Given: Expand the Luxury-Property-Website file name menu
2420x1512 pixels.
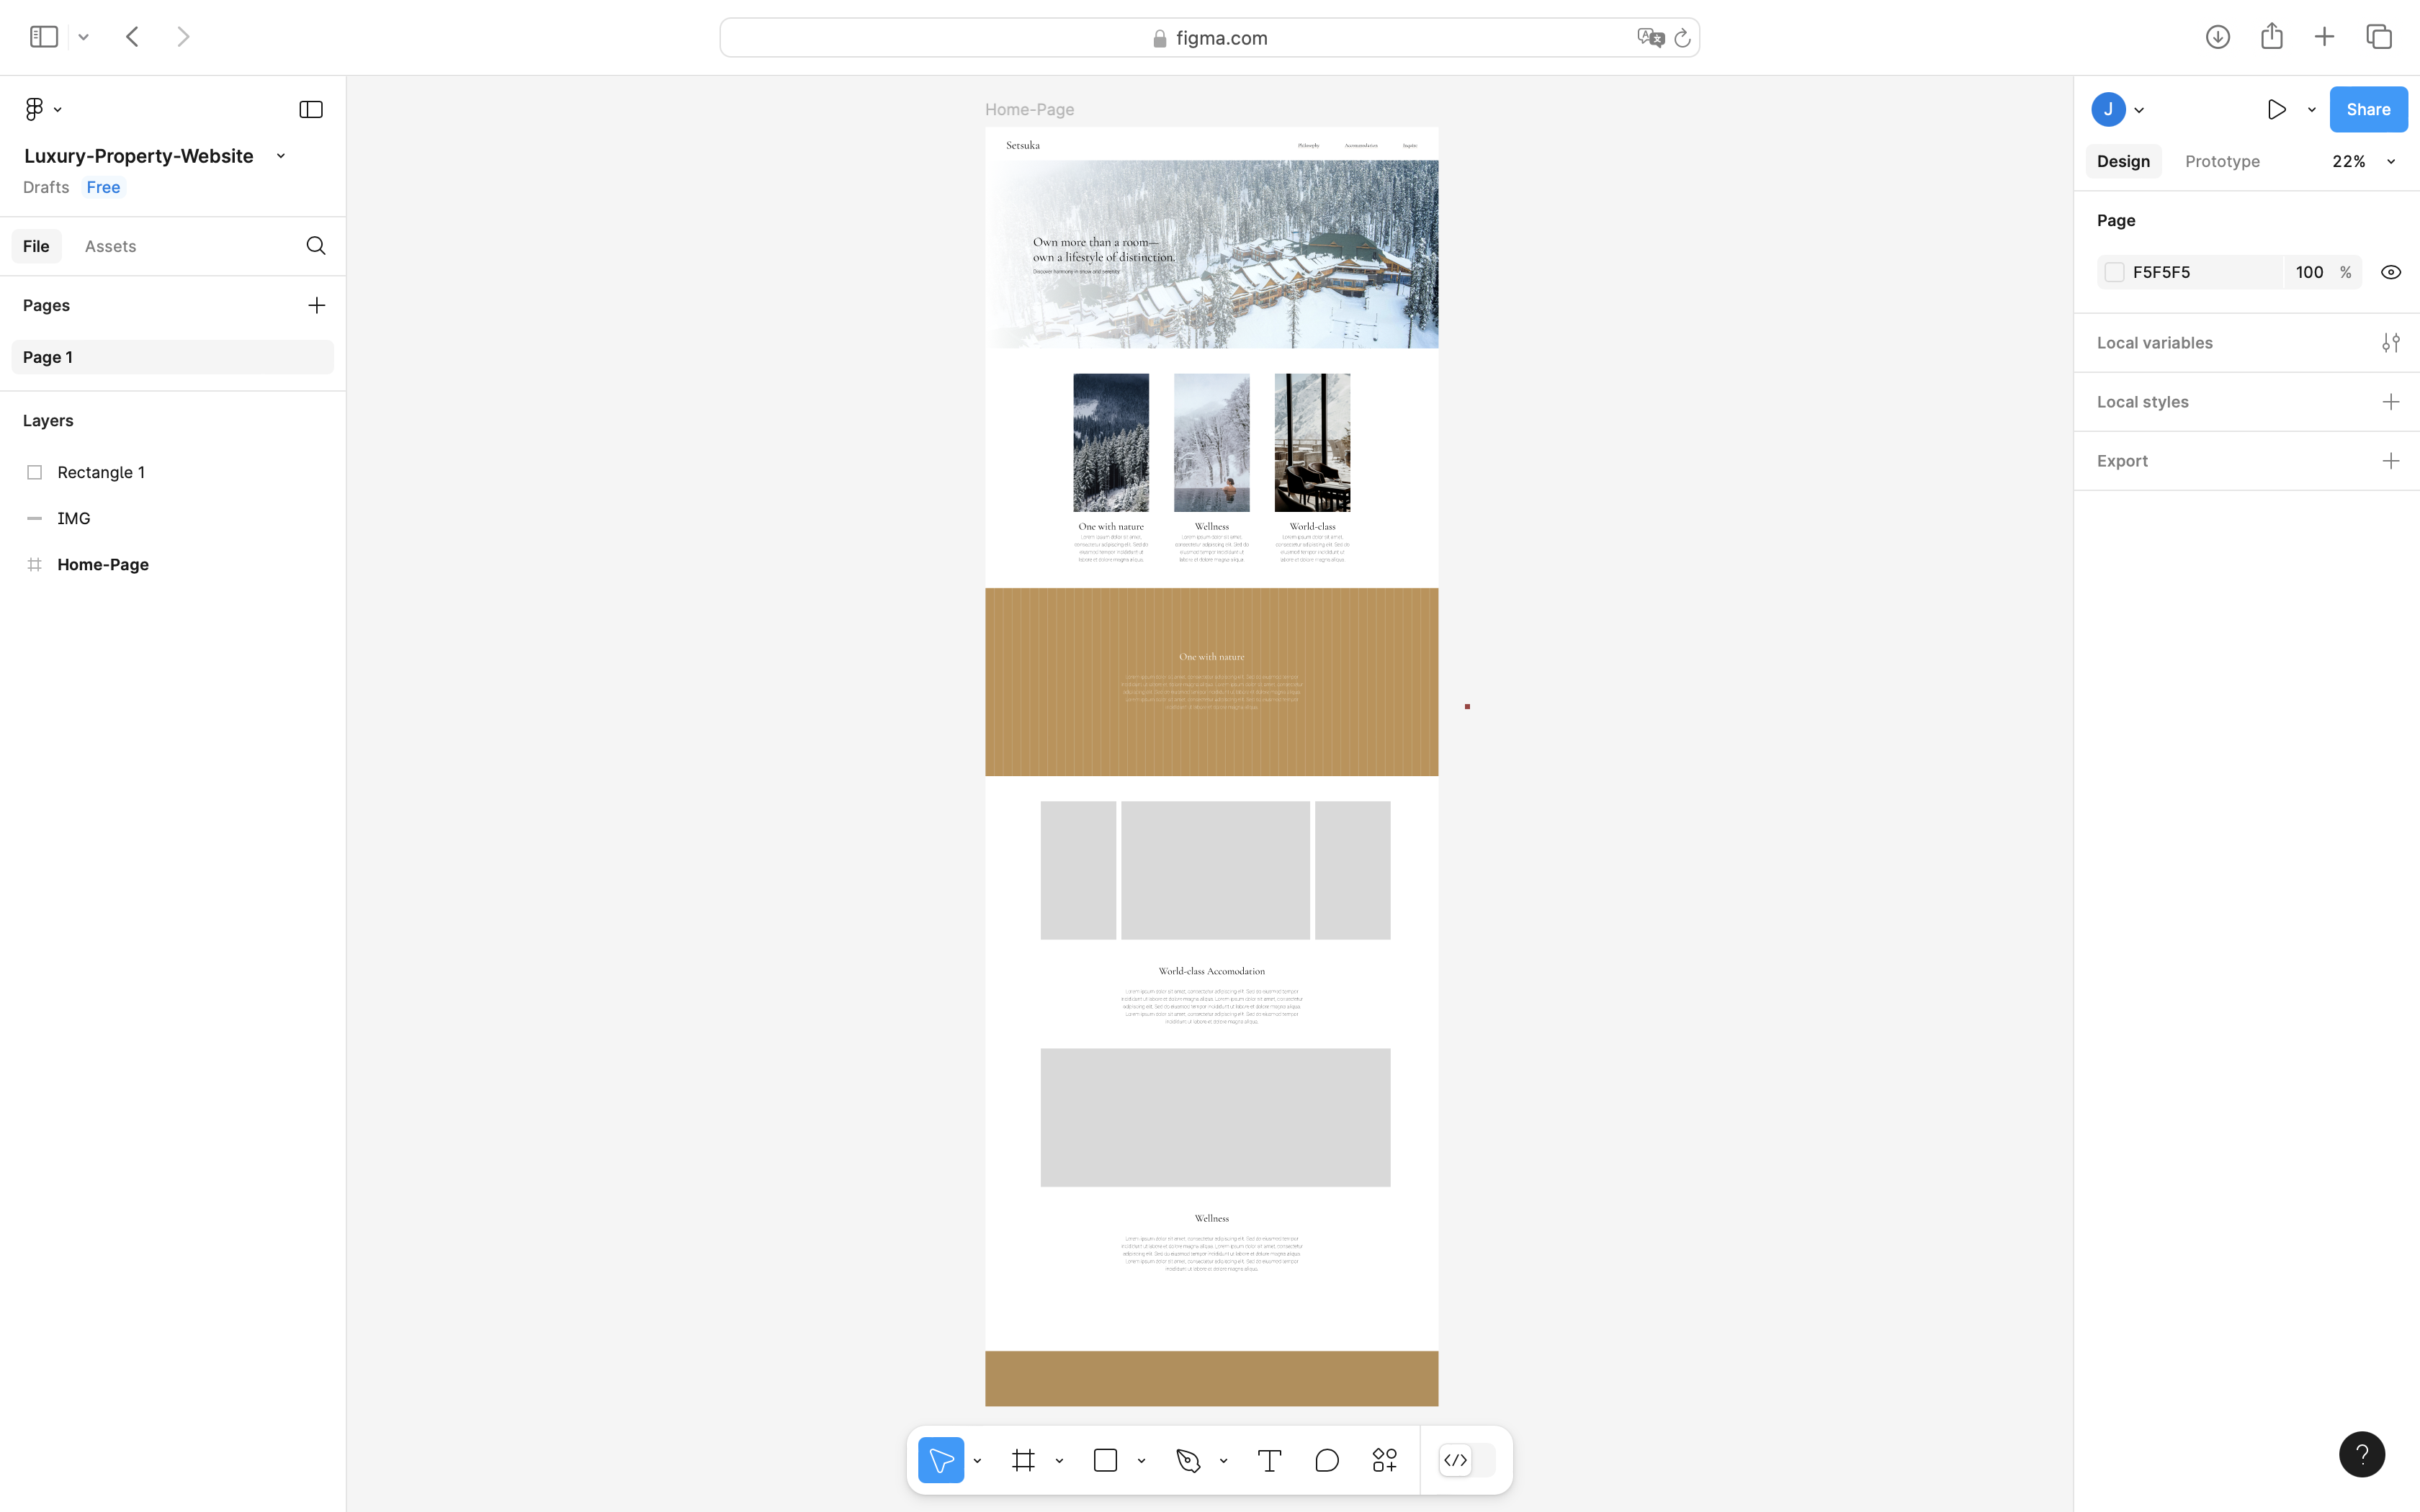Looking at the screenshot, I should coord(281,156).
